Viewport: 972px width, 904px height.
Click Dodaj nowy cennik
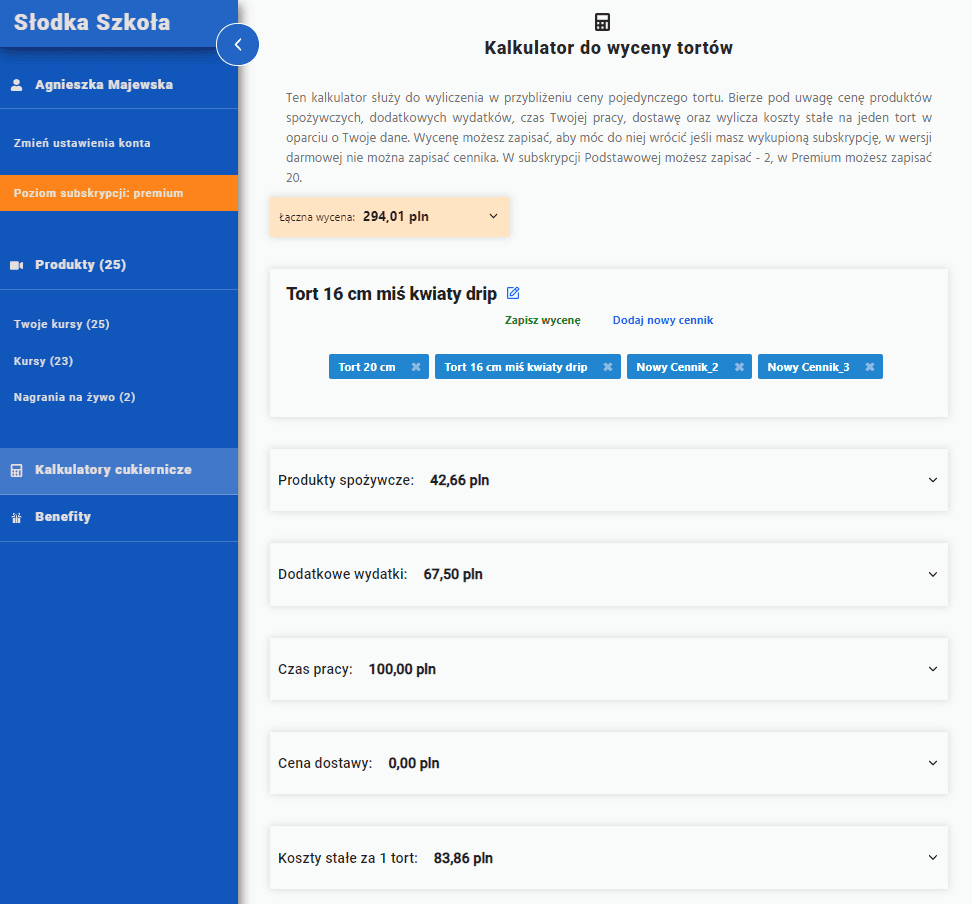tap(662, 320)
